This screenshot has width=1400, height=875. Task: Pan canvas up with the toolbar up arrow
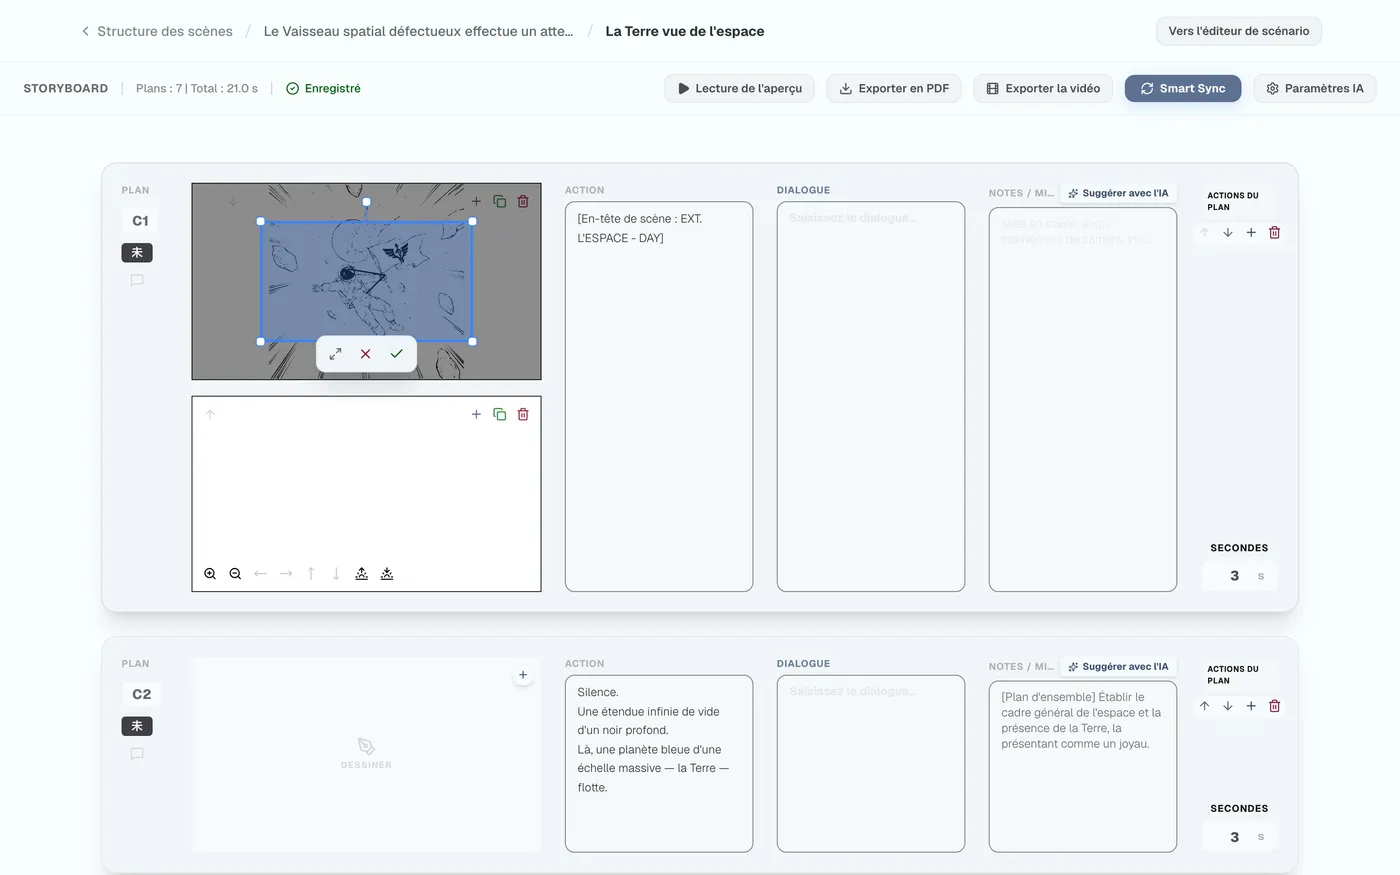[311, 574]
